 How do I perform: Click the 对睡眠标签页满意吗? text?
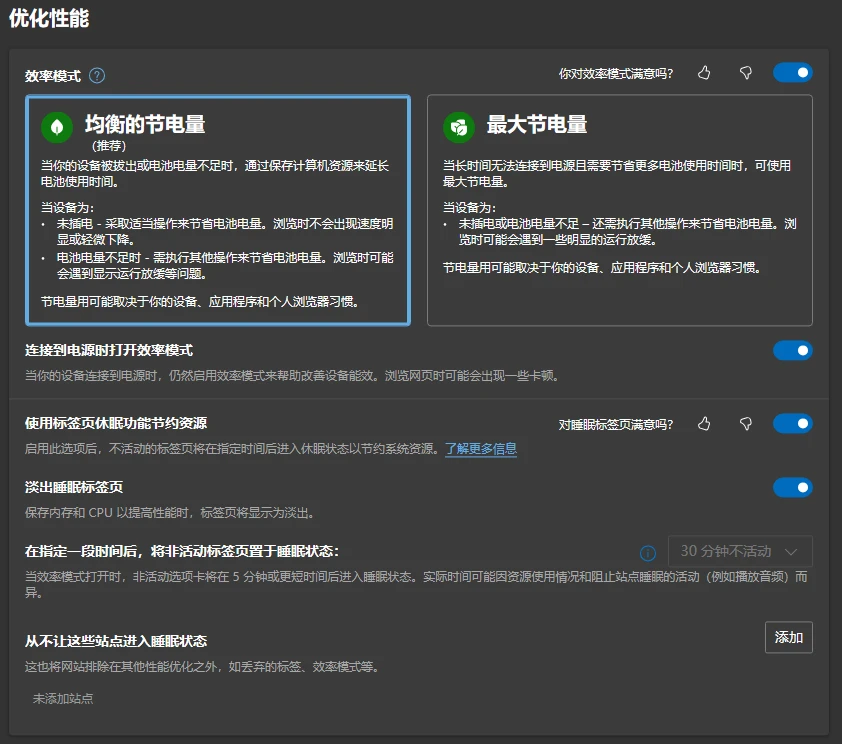(x=615, y=425)
